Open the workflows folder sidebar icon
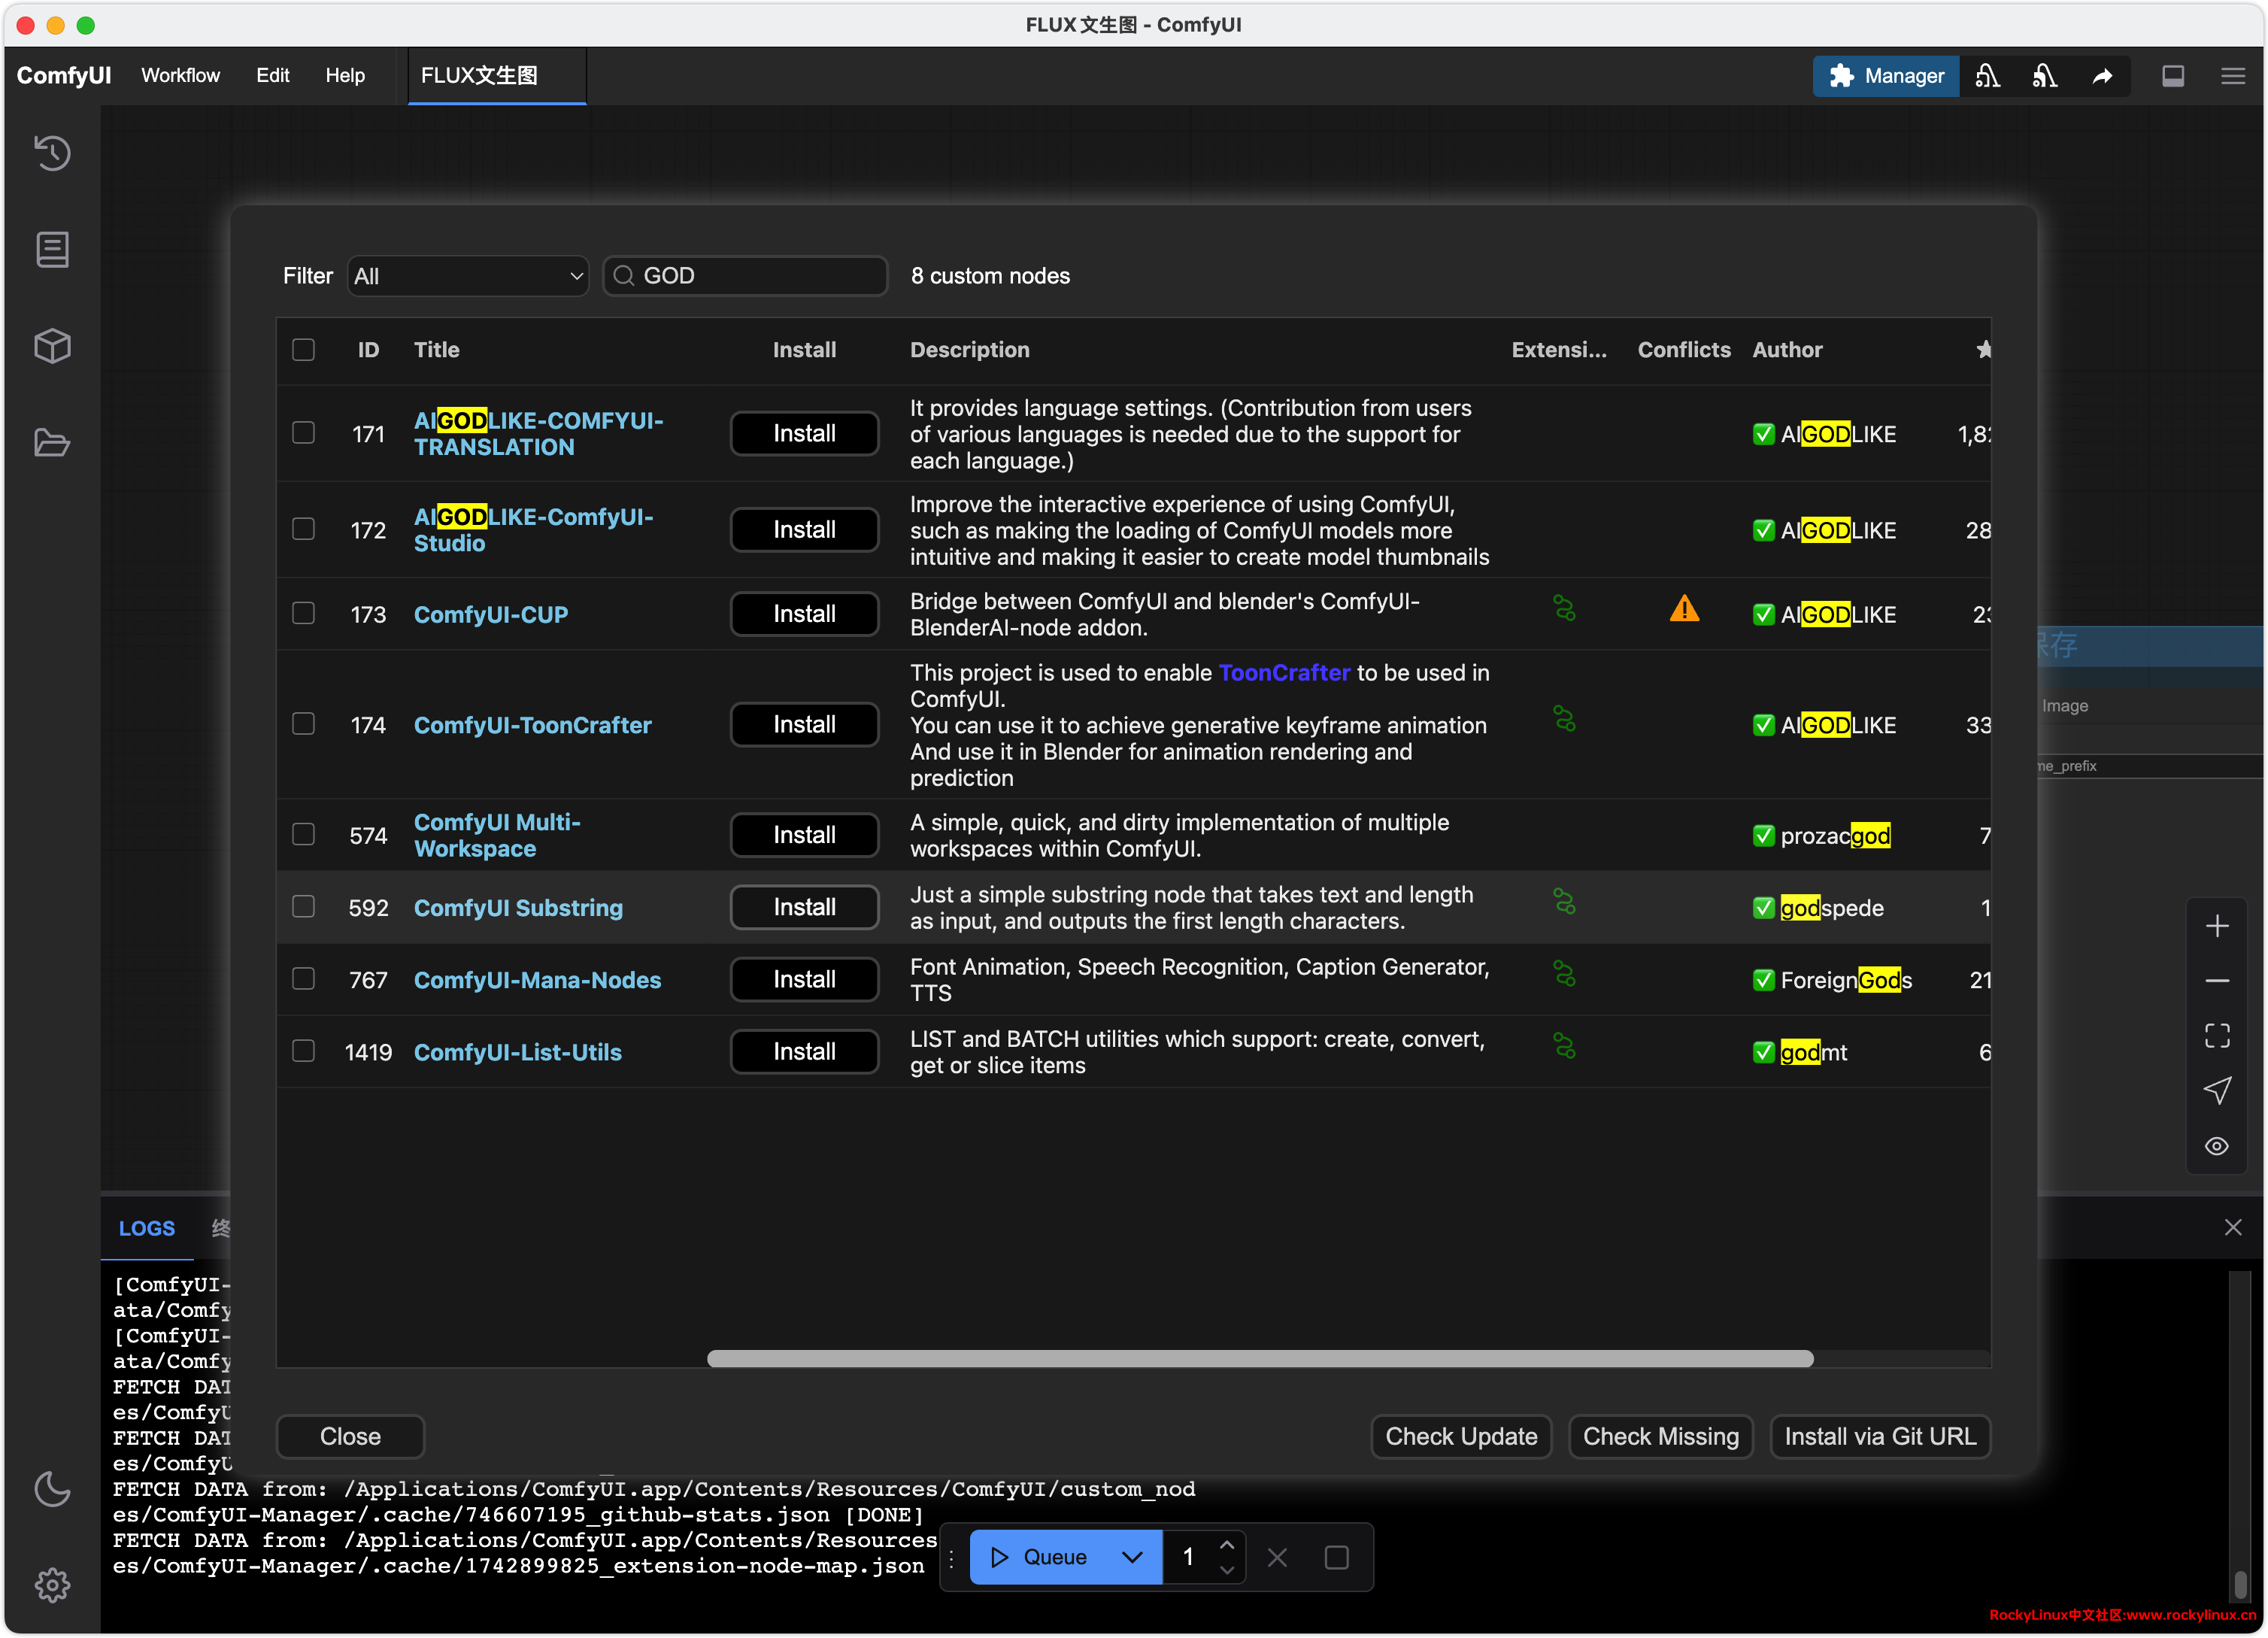The image size is (2268, 1638). [52, 442]
